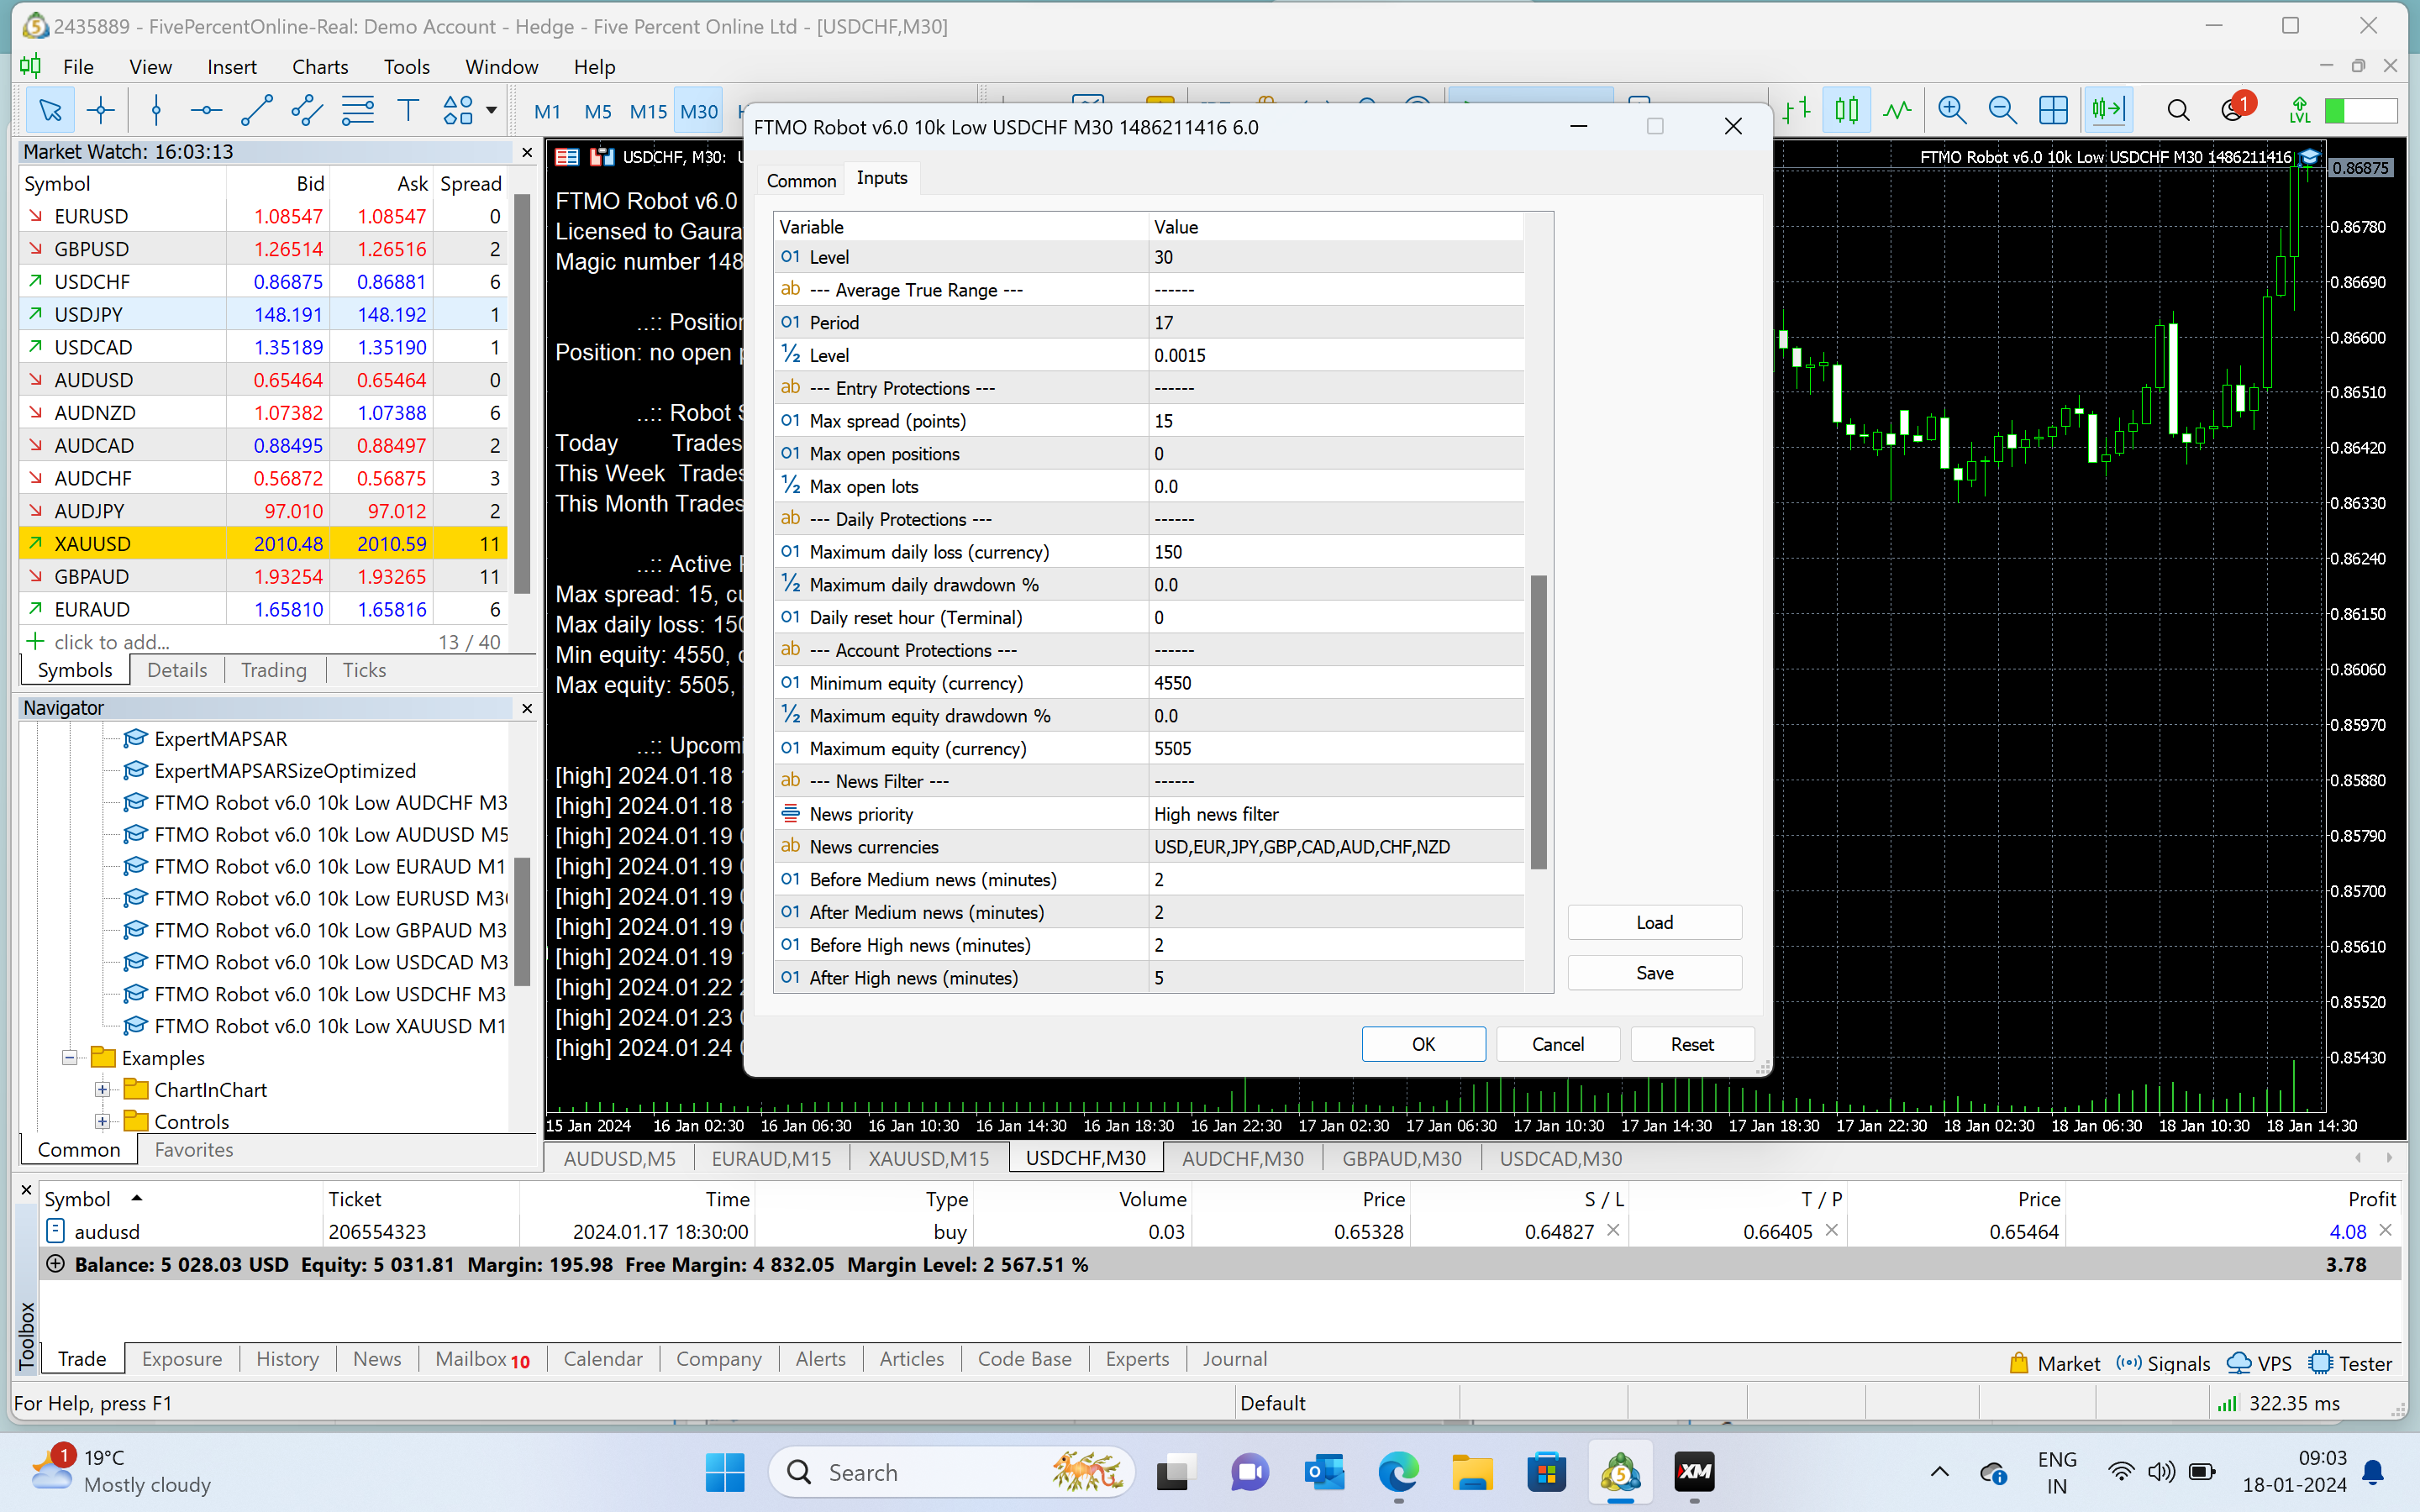Viewport: 2420px width, 1512px height.
Task: Switch chart to bar chart style
Action: pos(1796,110)
